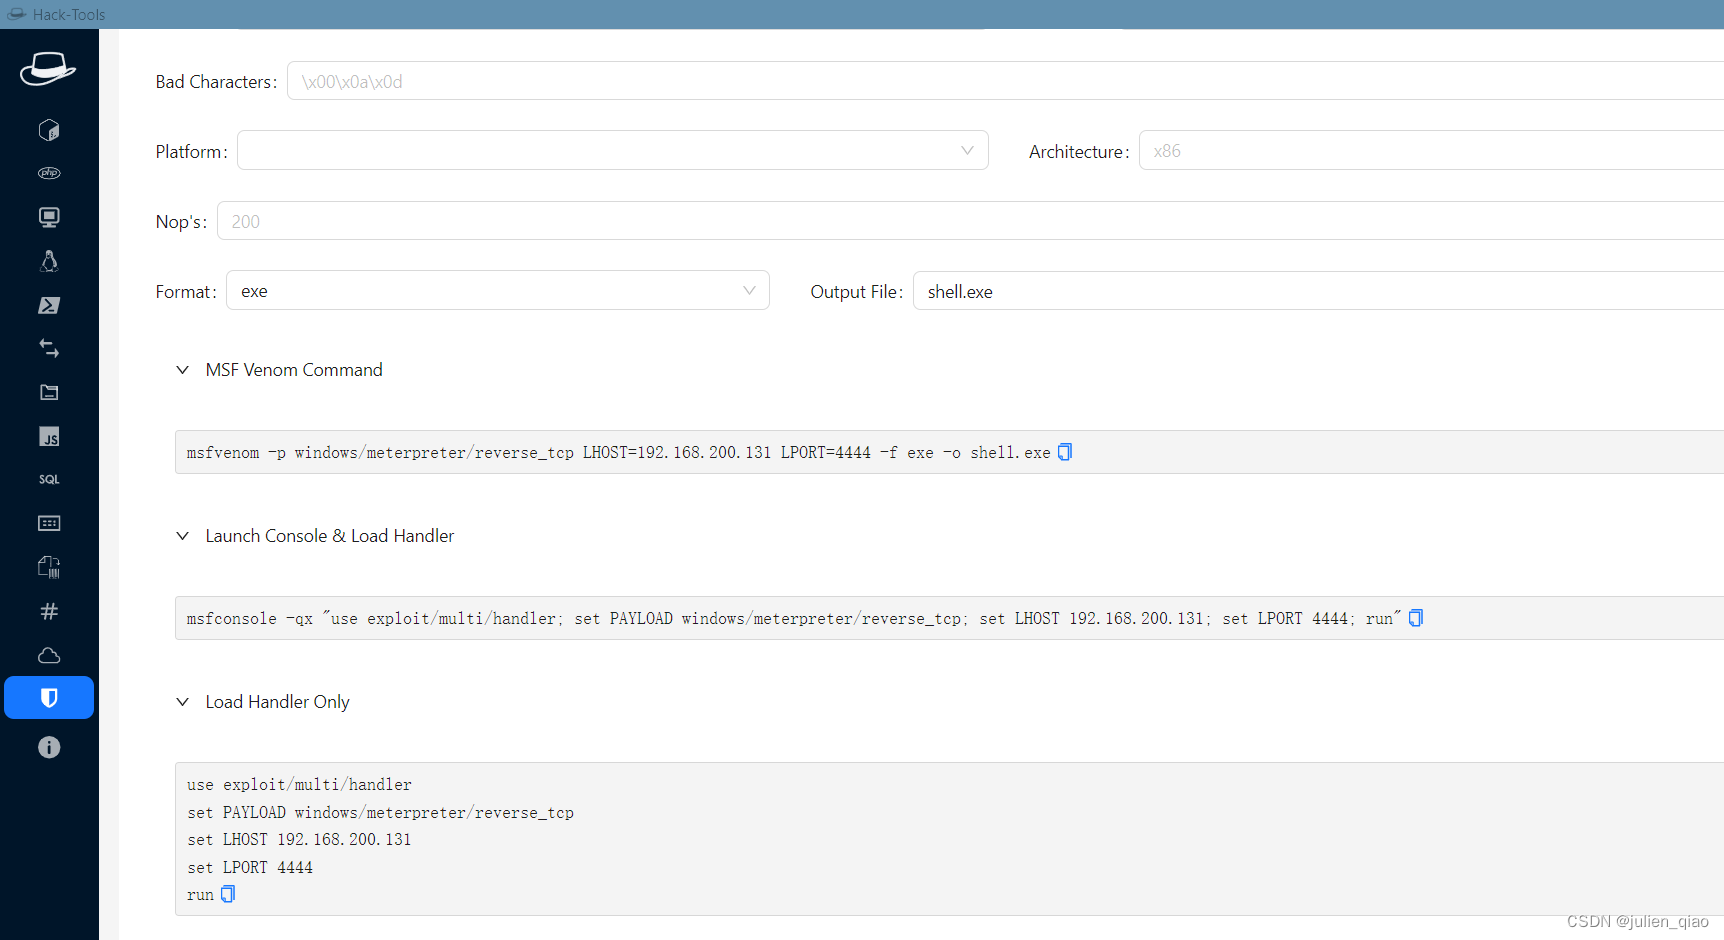Open the SQL injection section
Screen dimensions: 1724x940
click(49, 480)
